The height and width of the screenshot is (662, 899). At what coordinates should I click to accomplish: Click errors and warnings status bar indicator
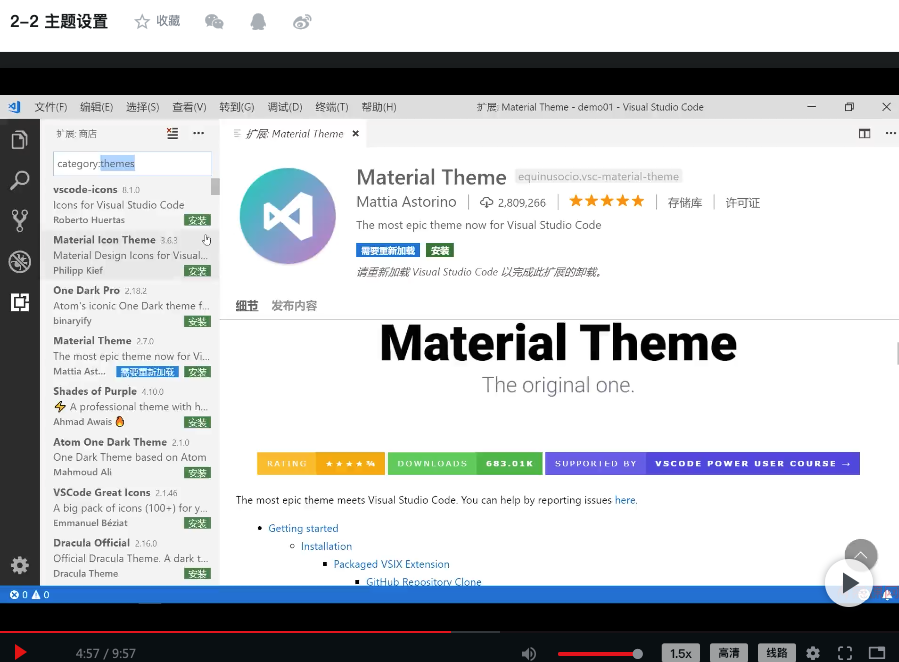[x=29, y=595]
